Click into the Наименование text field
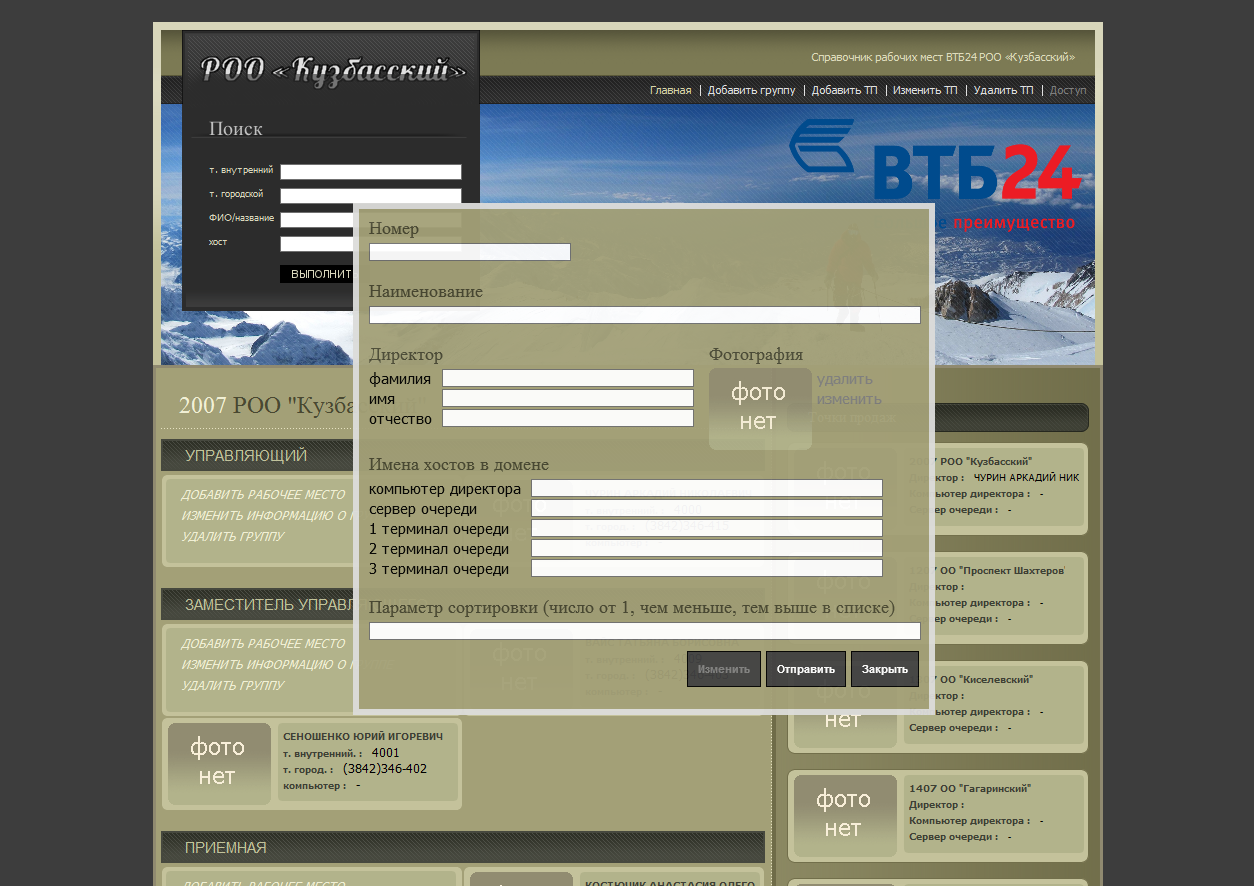The width and height of the screenshot is (1254, 886). pos(644,315)
